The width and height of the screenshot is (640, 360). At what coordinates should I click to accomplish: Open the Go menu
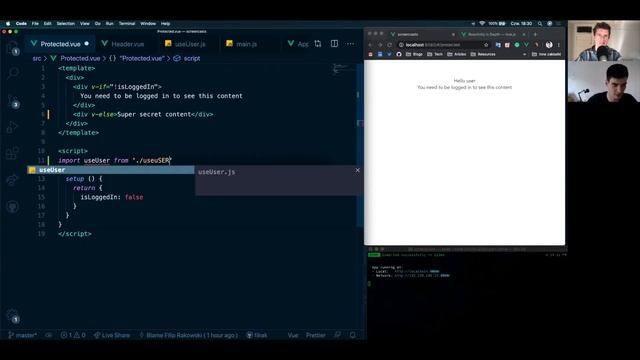pyautogui.click(x=98, y=24)
